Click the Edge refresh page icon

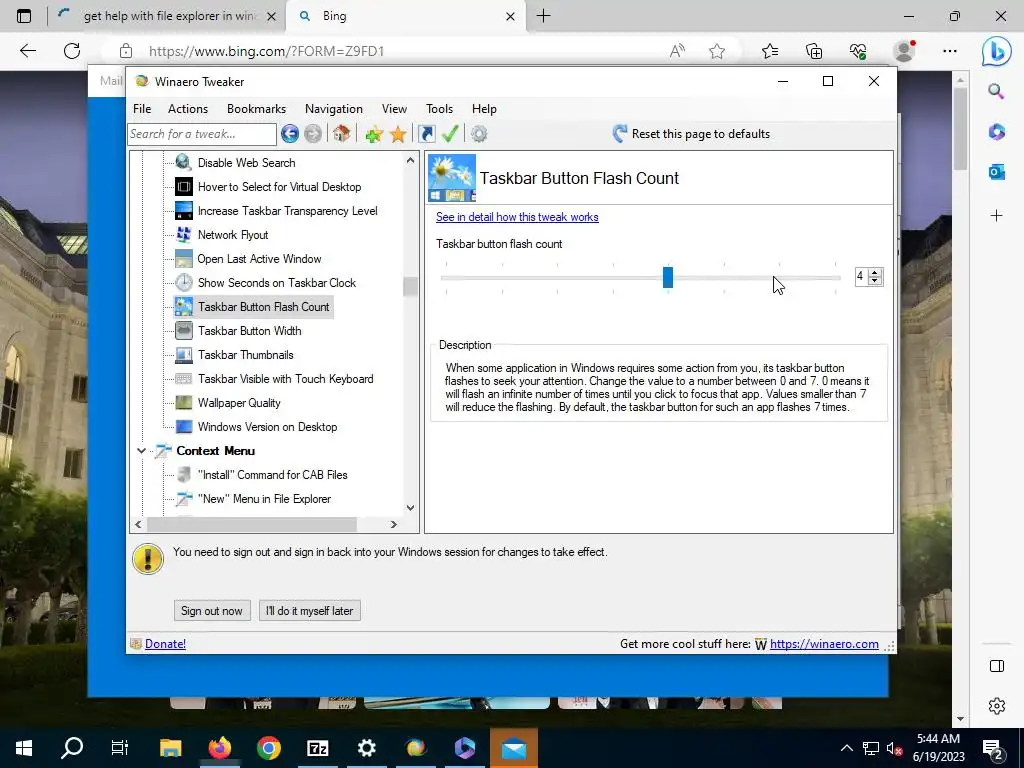pyautogui.click(x=72, y=51)
